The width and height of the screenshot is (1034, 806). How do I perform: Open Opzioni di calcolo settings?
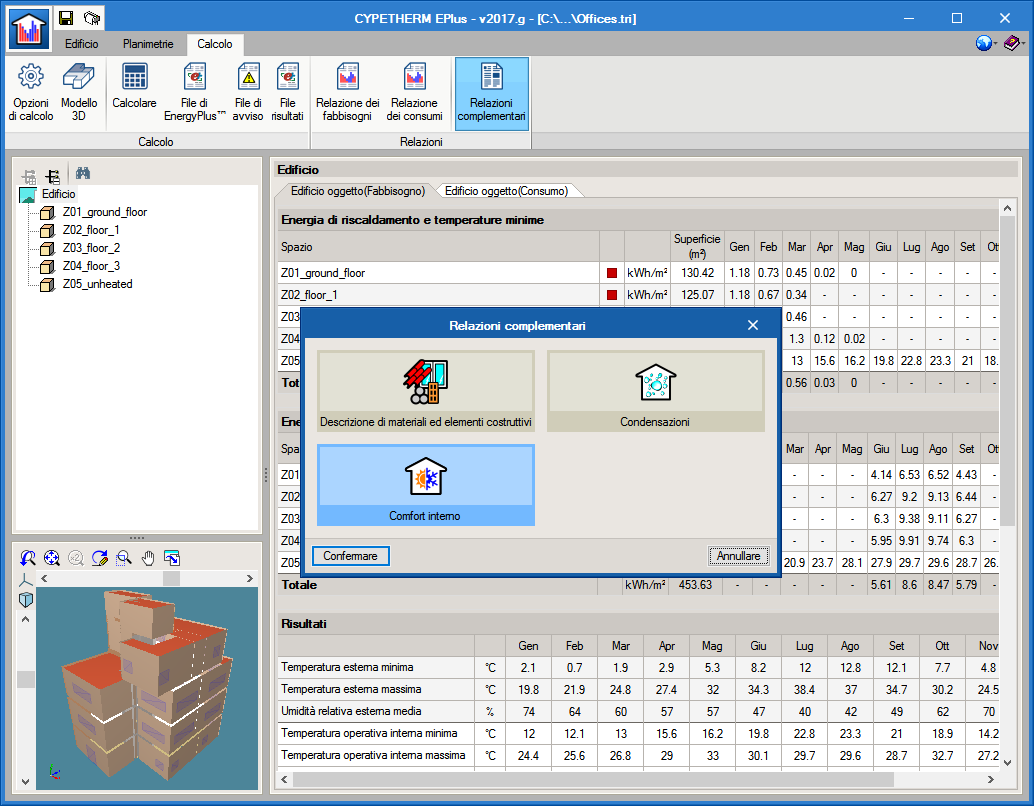tap(31, 93)
